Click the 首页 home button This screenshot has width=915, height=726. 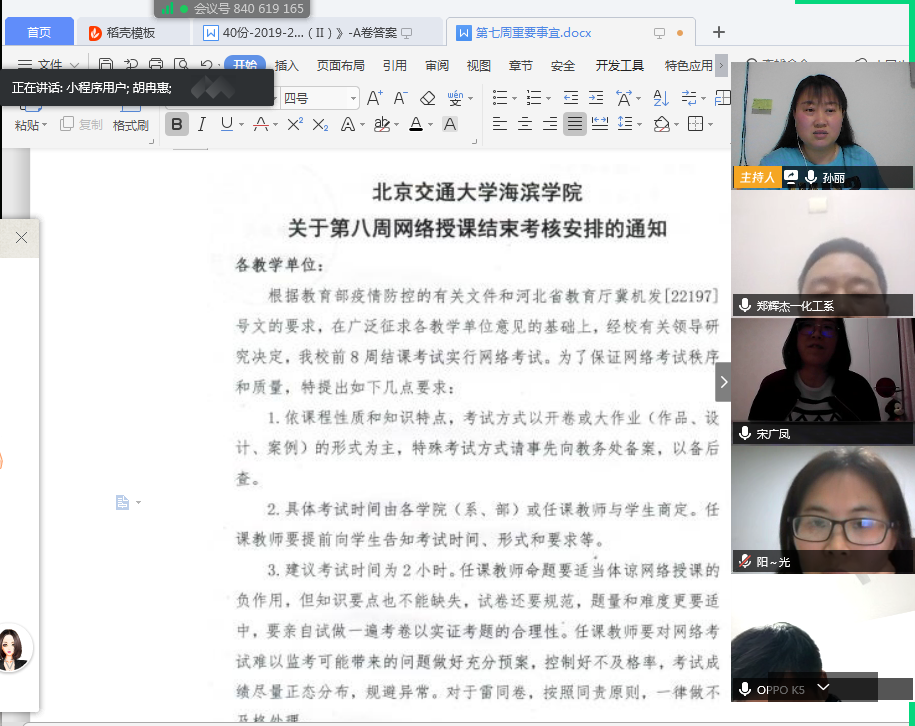39,33
